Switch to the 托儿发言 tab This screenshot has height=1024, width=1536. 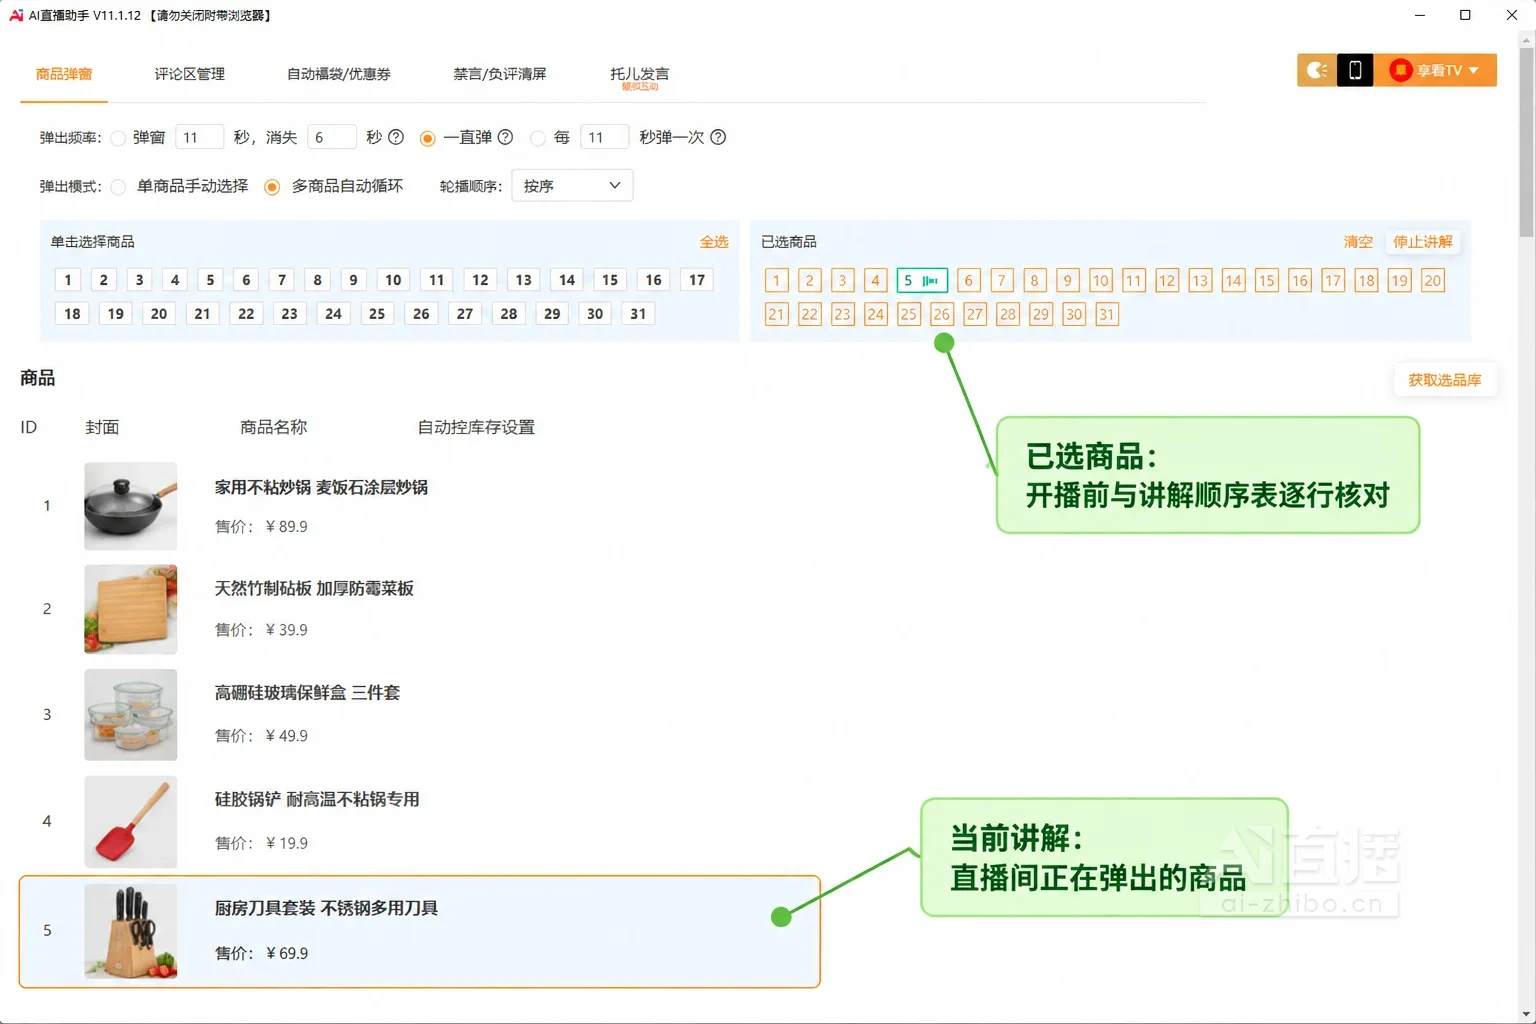640,74
